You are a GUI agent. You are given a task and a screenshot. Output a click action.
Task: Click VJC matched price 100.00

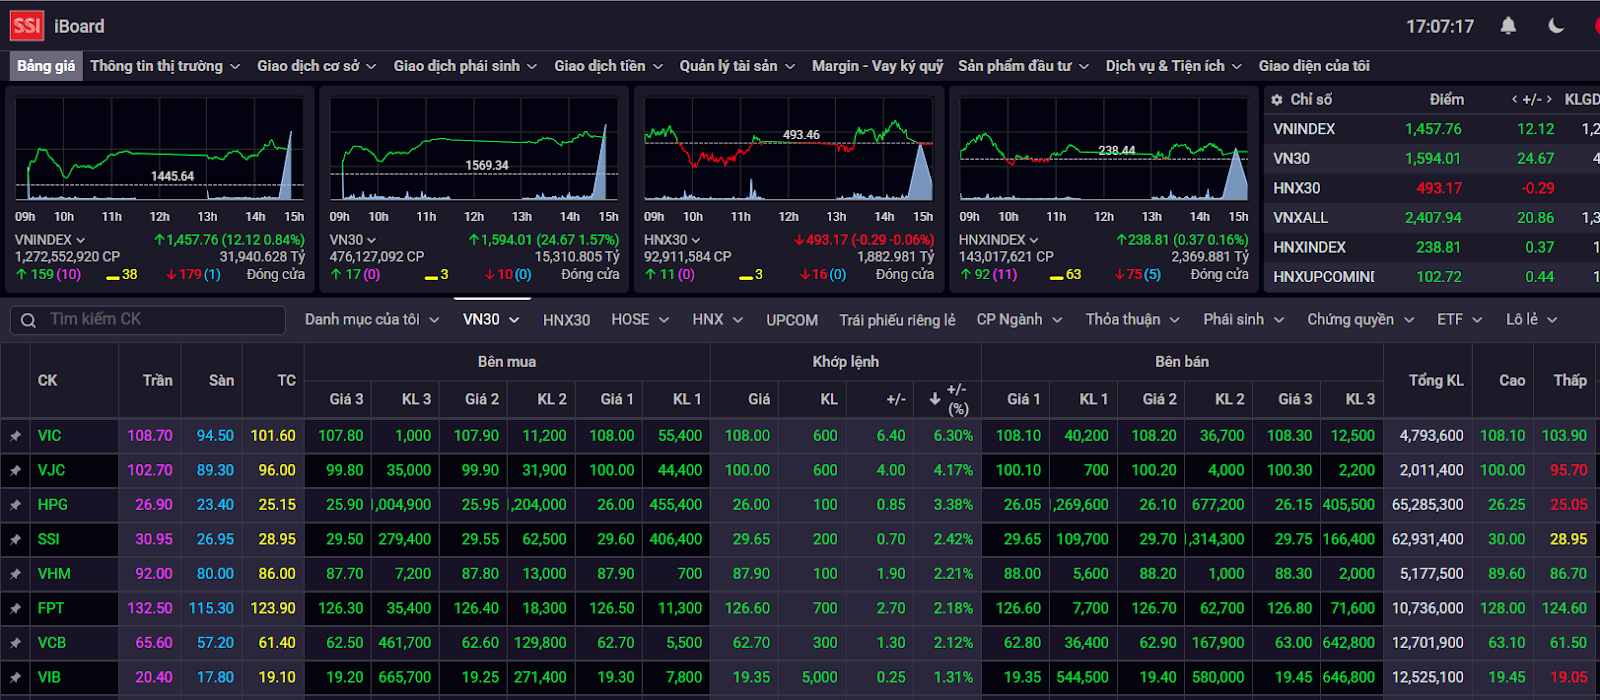coord(747,470)
